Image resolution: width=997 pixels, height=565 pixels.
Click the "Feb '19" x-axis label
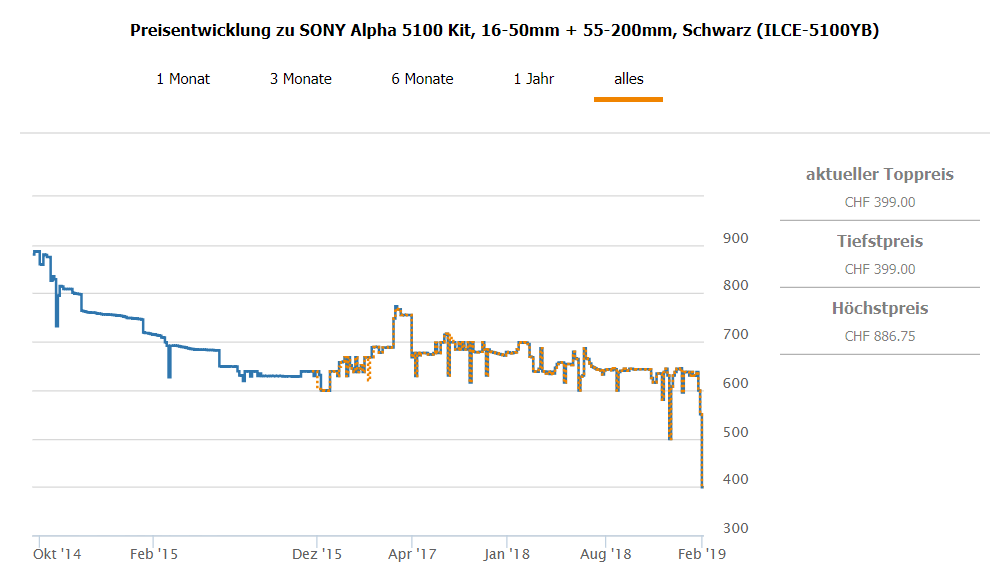[704, 552]
